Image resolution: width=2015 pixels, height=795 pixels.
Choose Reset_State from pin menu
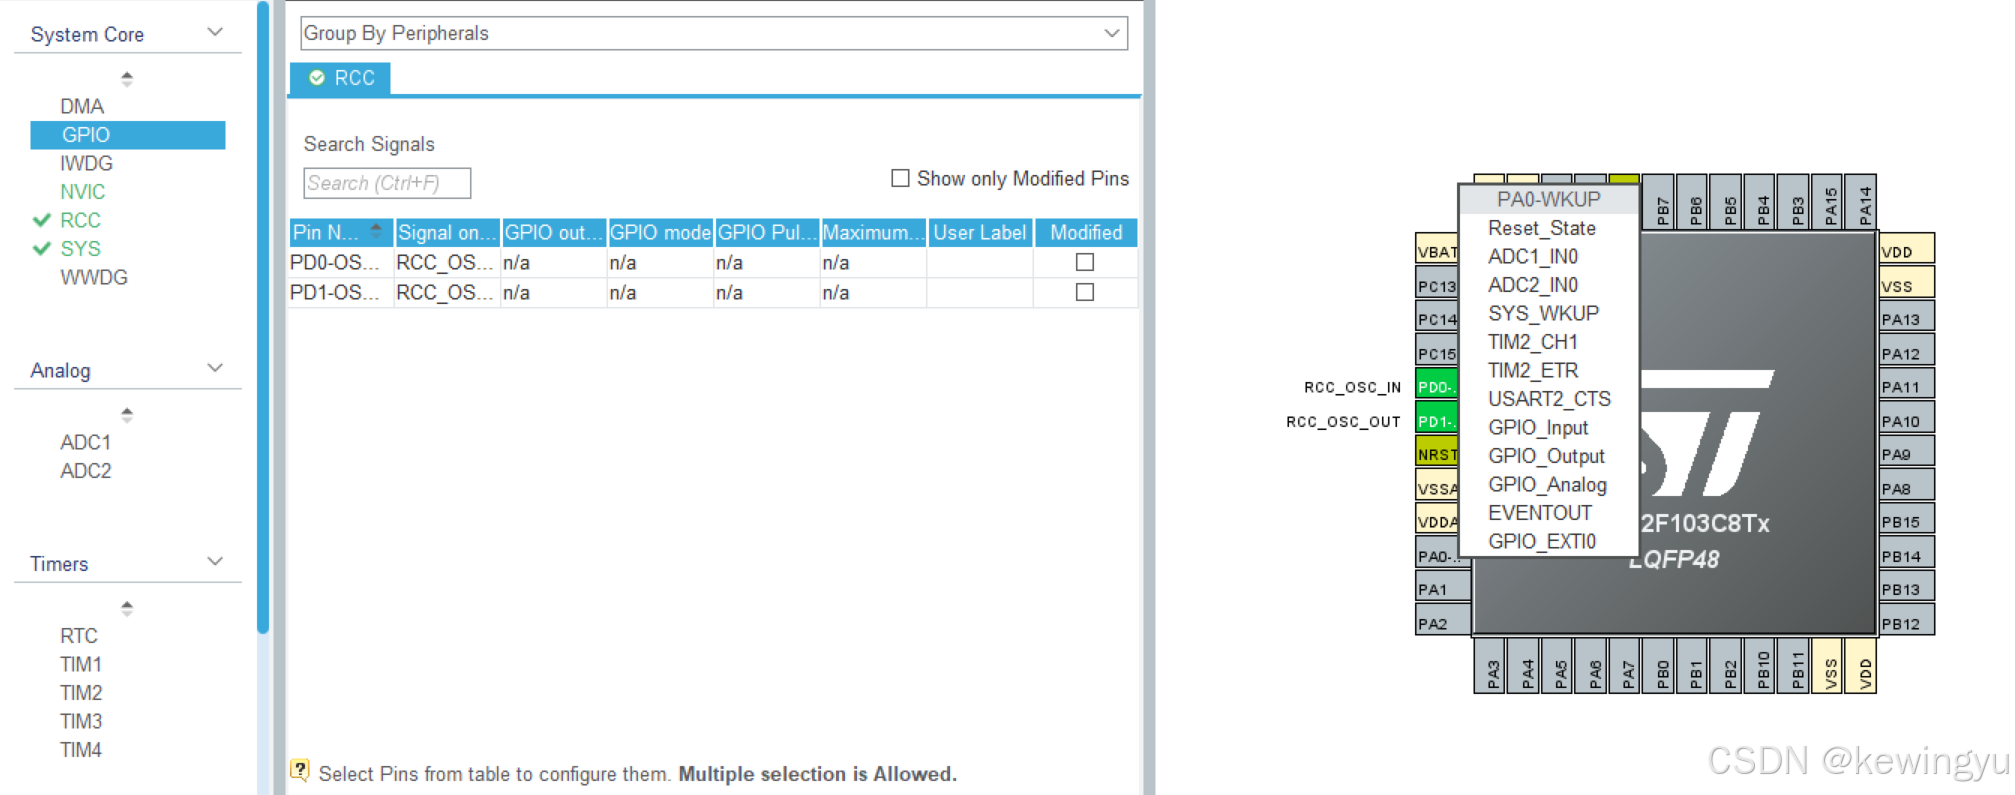click(x=1541, y=228)
